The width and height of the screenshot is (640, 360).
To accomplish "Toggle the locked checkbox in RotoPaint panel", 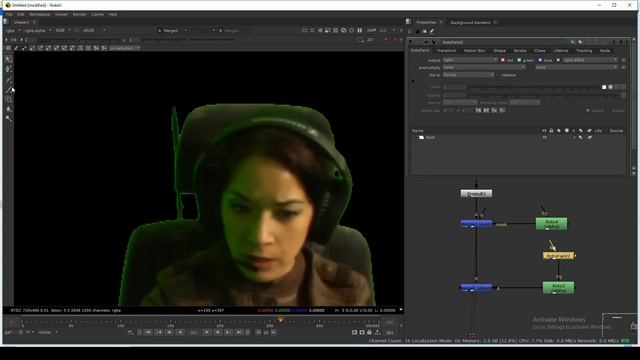I will pos(609,111).
